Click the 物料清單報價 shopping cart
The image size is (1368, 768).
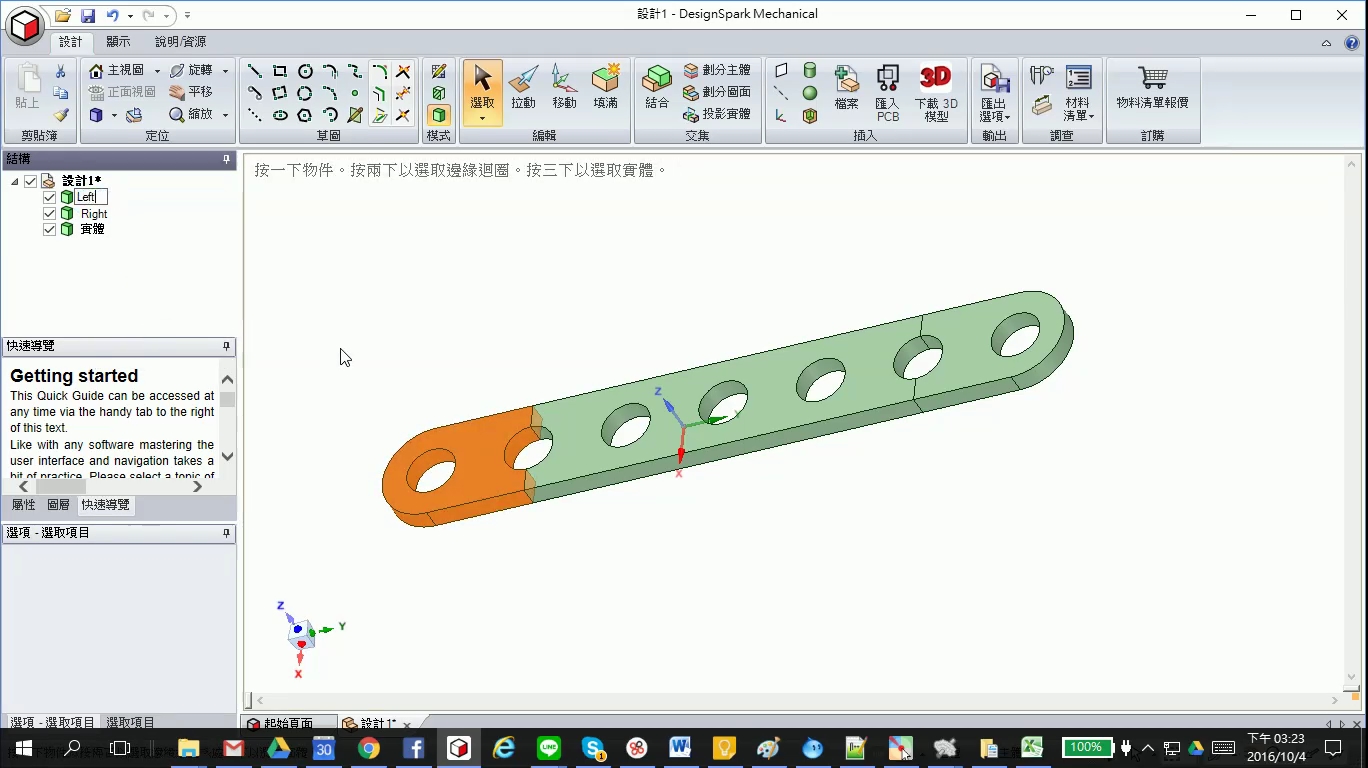[x=1153, y=87]
